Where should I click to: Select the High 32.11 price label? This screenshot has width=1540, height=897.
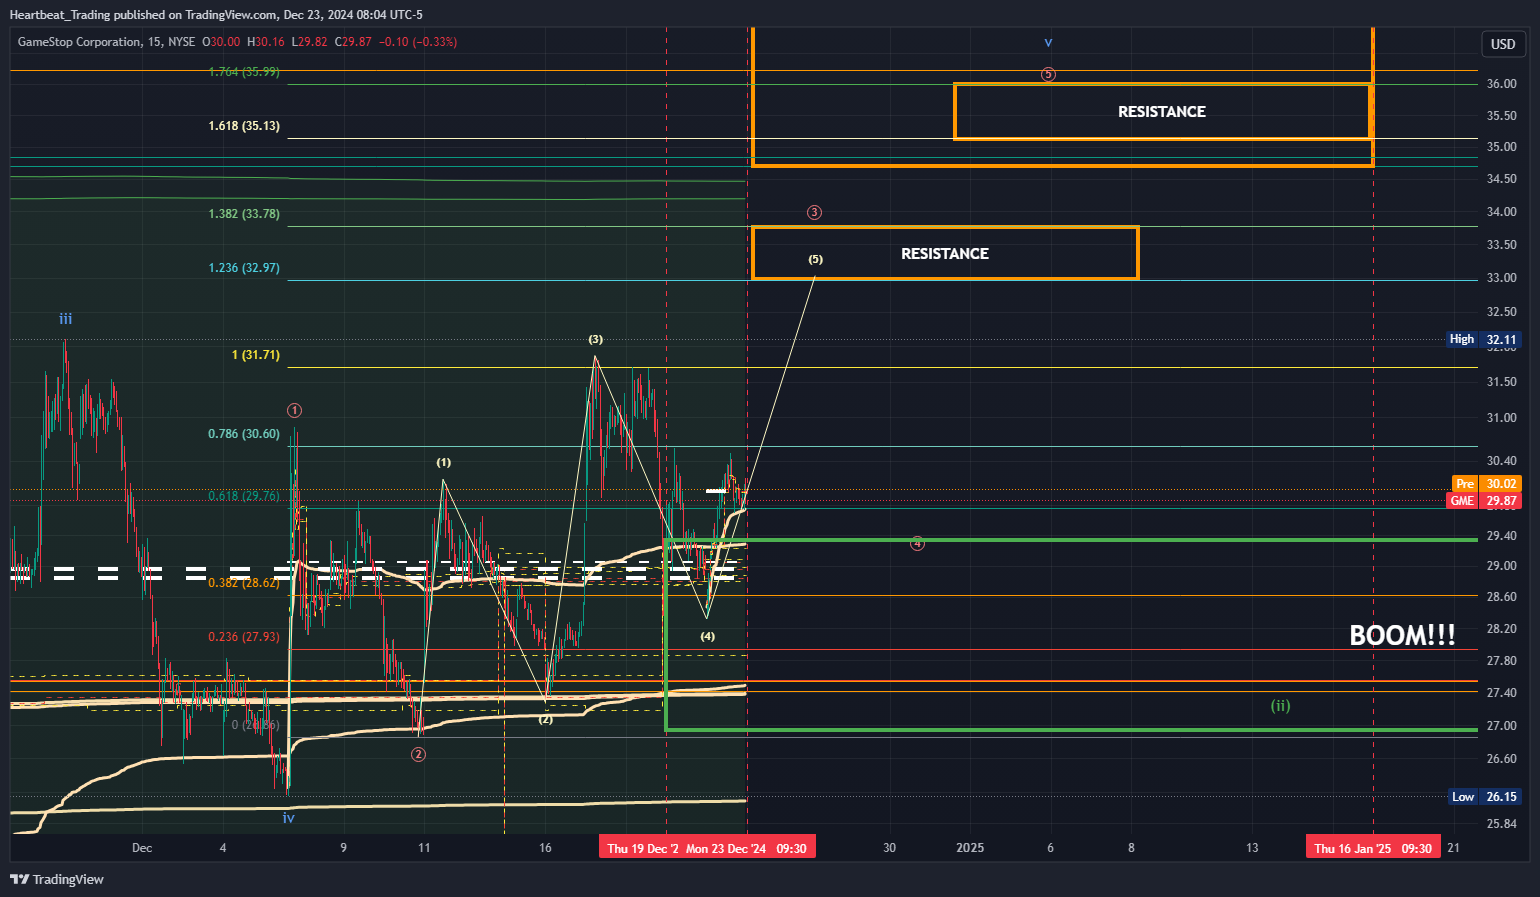[1484, 340]
